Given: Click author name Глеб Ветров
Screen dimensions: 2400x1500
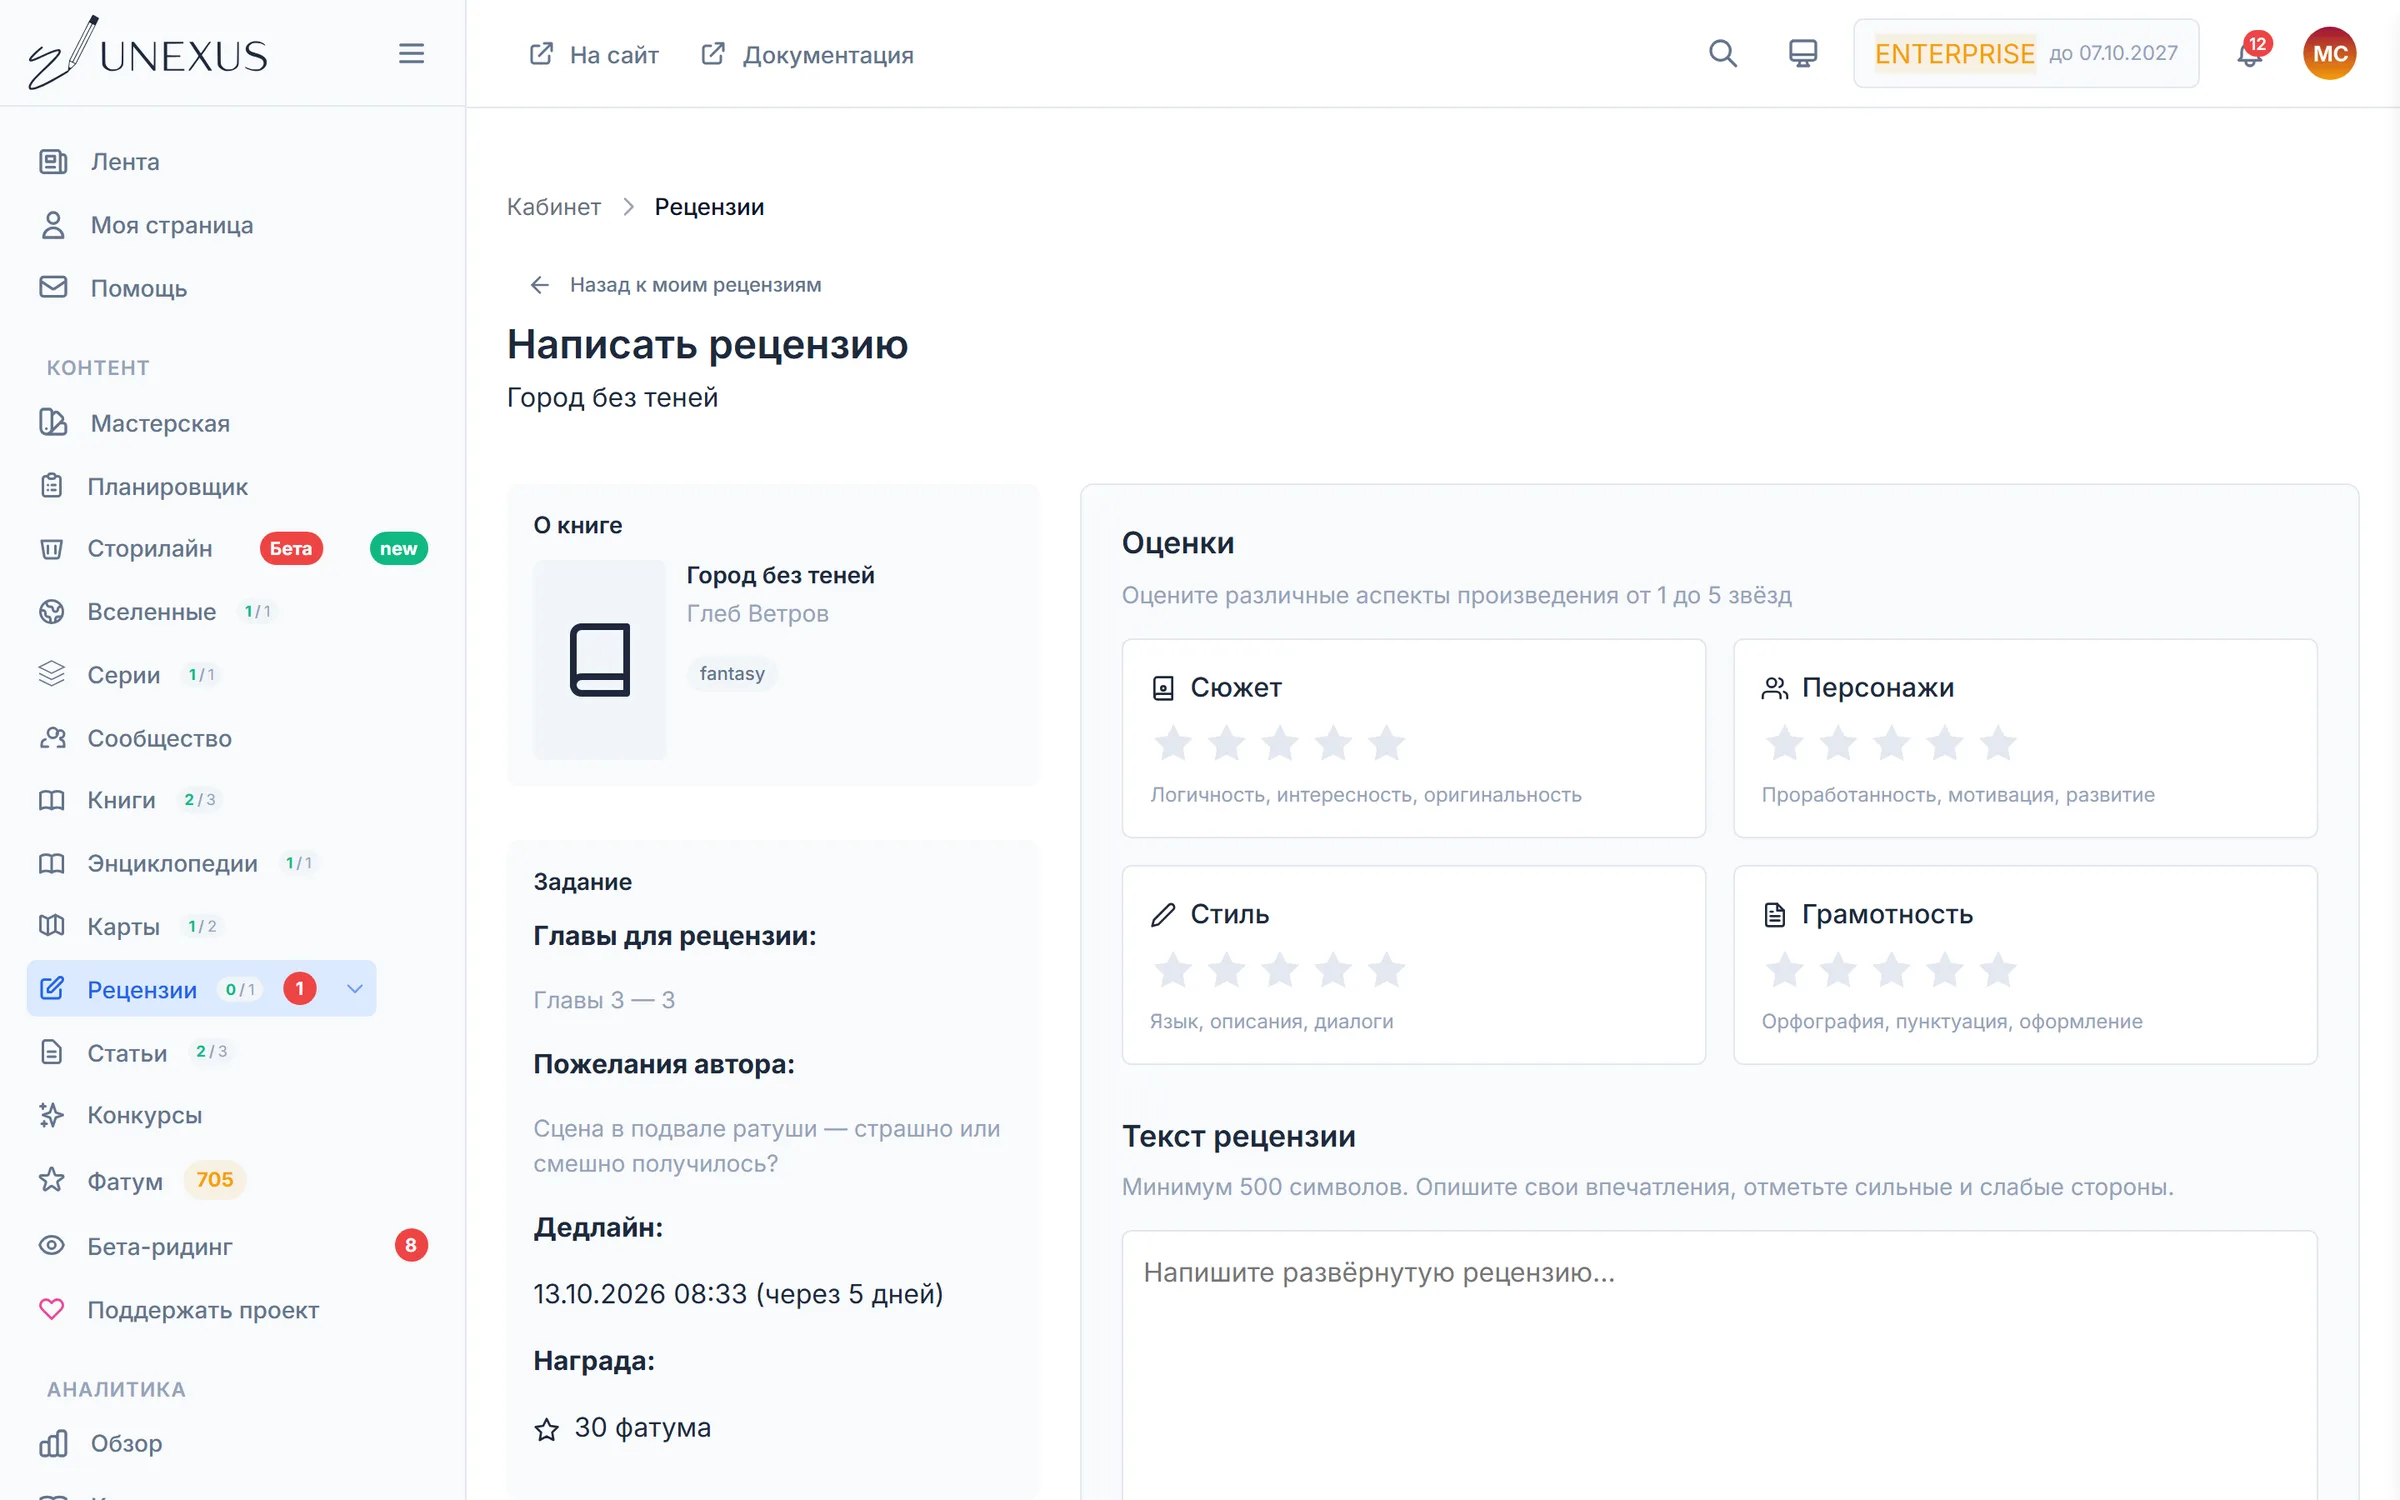Looking at the screenshot, I should [x=757, y=613].
